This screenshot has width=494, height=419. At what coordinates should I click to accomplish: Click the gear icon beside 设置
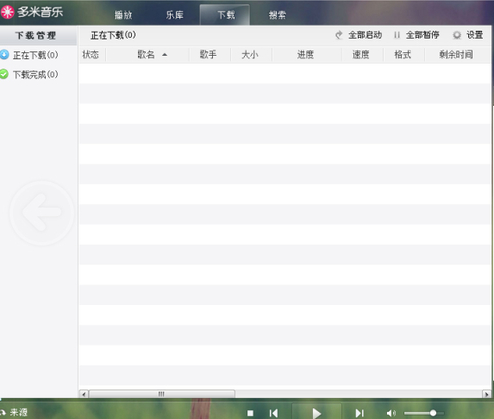point(457,35)
